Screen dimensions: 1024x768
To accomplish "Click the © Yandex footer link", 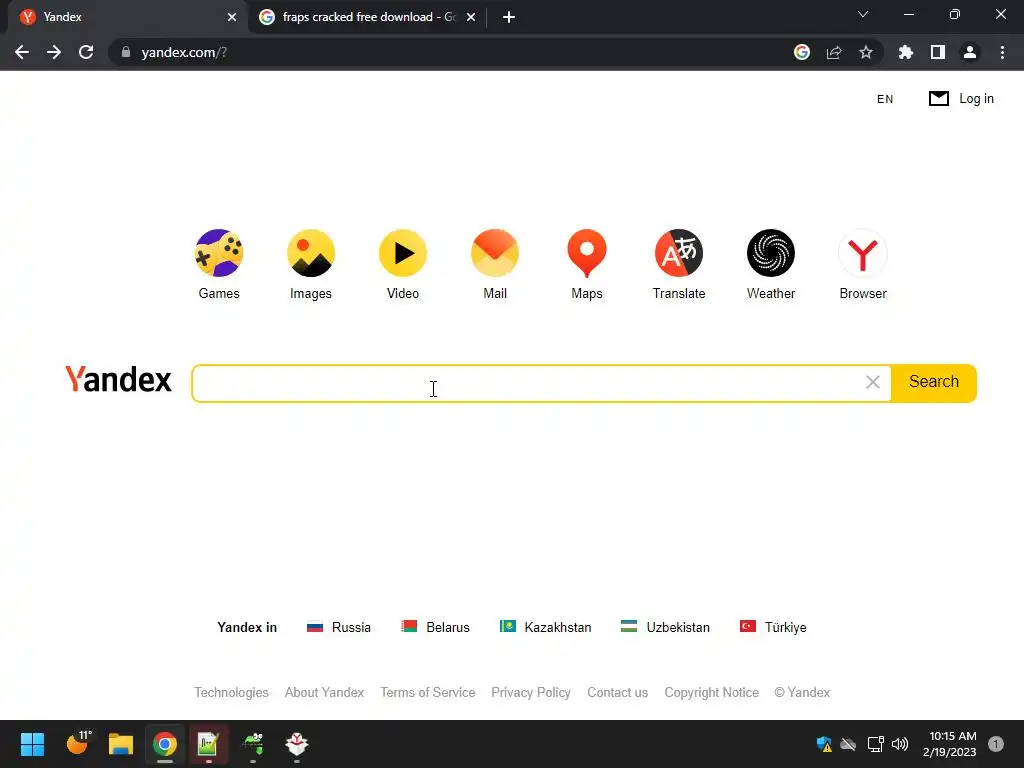I will [802, 692].
